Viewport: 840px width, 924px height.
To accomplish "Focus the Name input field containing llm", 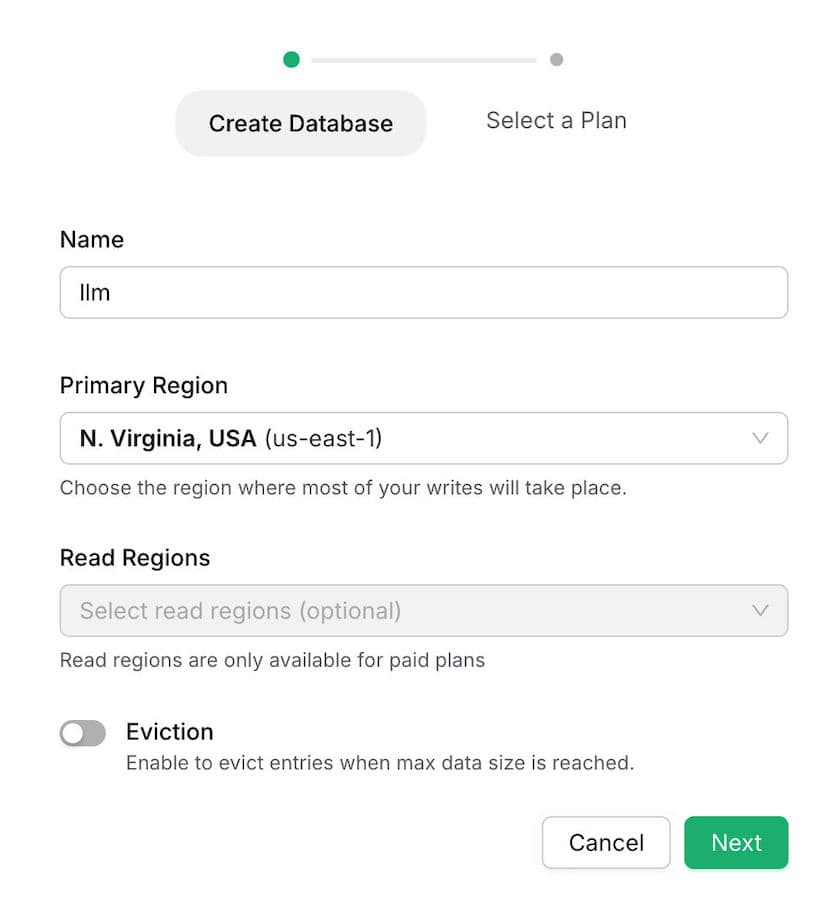I will coord(423,293).
